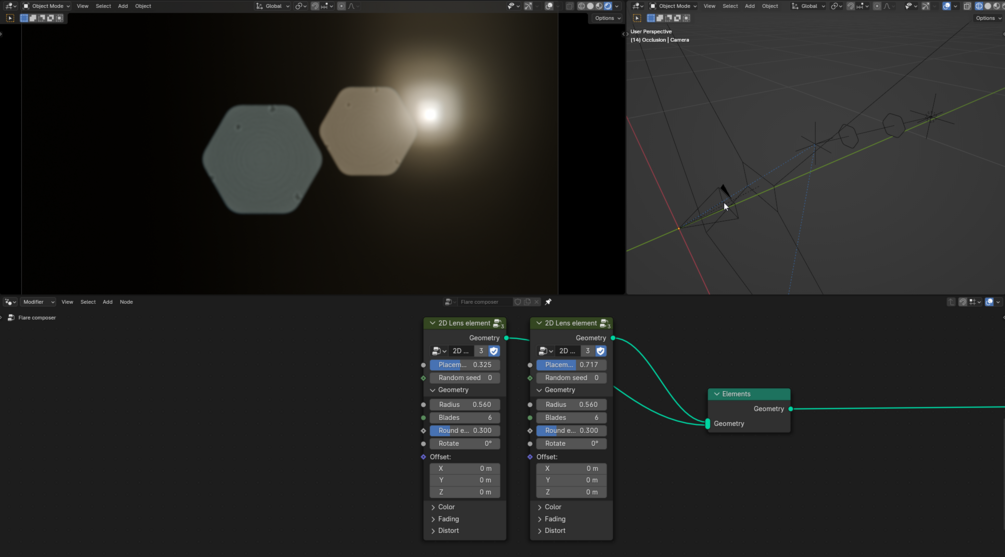The height and width of the screenshot is (557, 1005).
Task: Collapse the second 2D Lens element node
Action: pyautogui.click(x=539, y=323)
